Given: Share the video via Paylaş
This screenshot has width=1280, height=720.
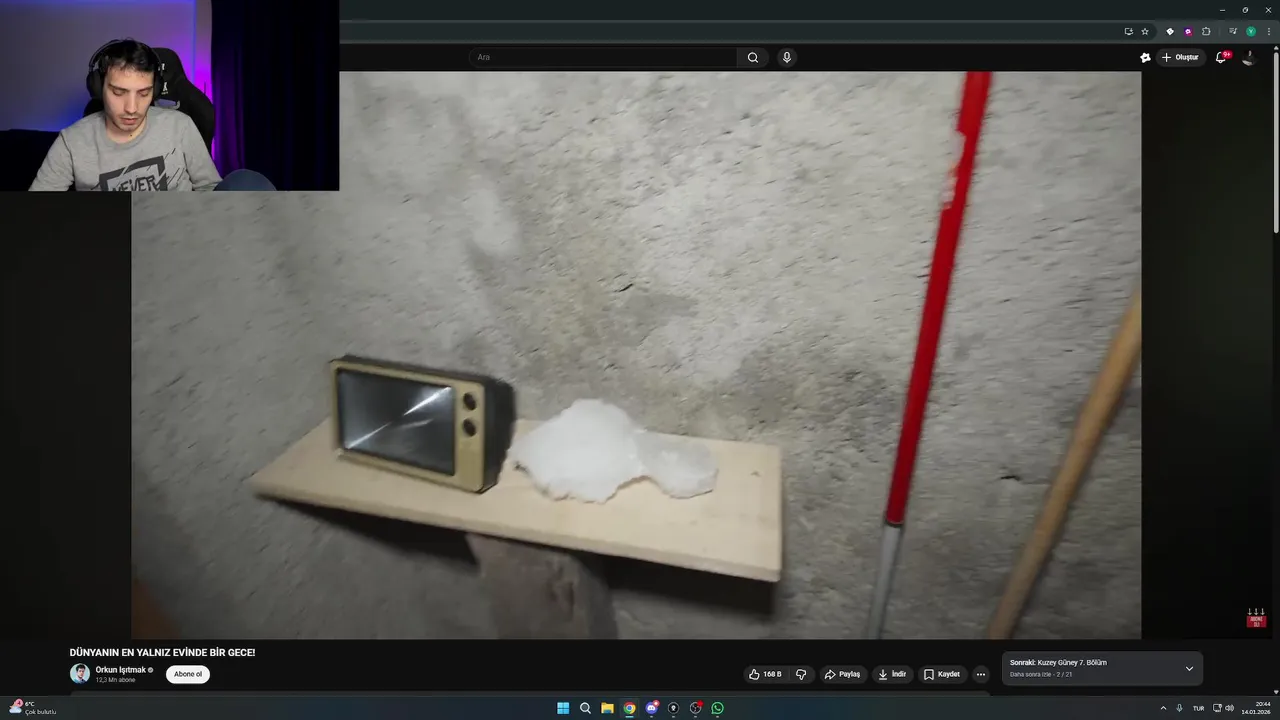Looking at the screenshot, I should coord(842,674).
